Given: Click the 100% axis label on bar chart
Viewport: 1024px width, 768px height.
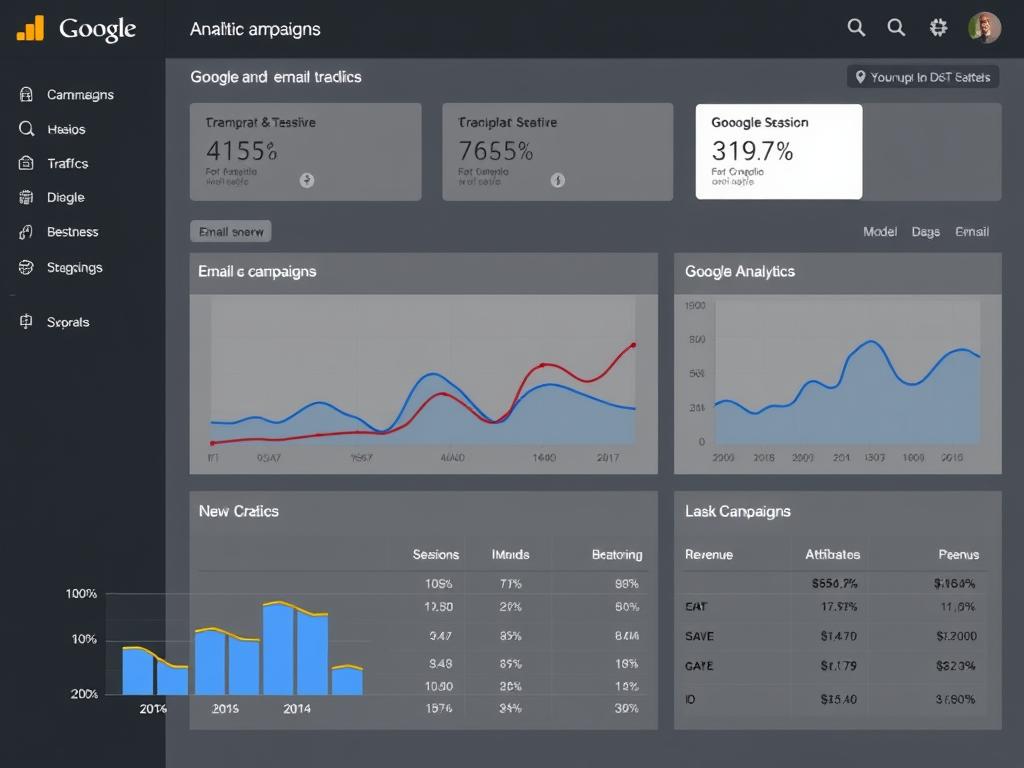Looking at the screenshot, I should pyautogui.click(x=81, y=594).
